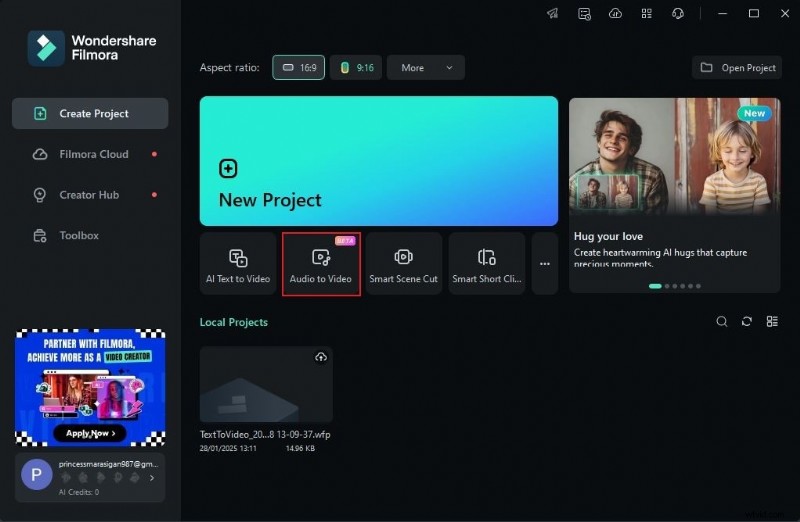
Task: Refresh the Local Projects list
Action: coord(747,322)
